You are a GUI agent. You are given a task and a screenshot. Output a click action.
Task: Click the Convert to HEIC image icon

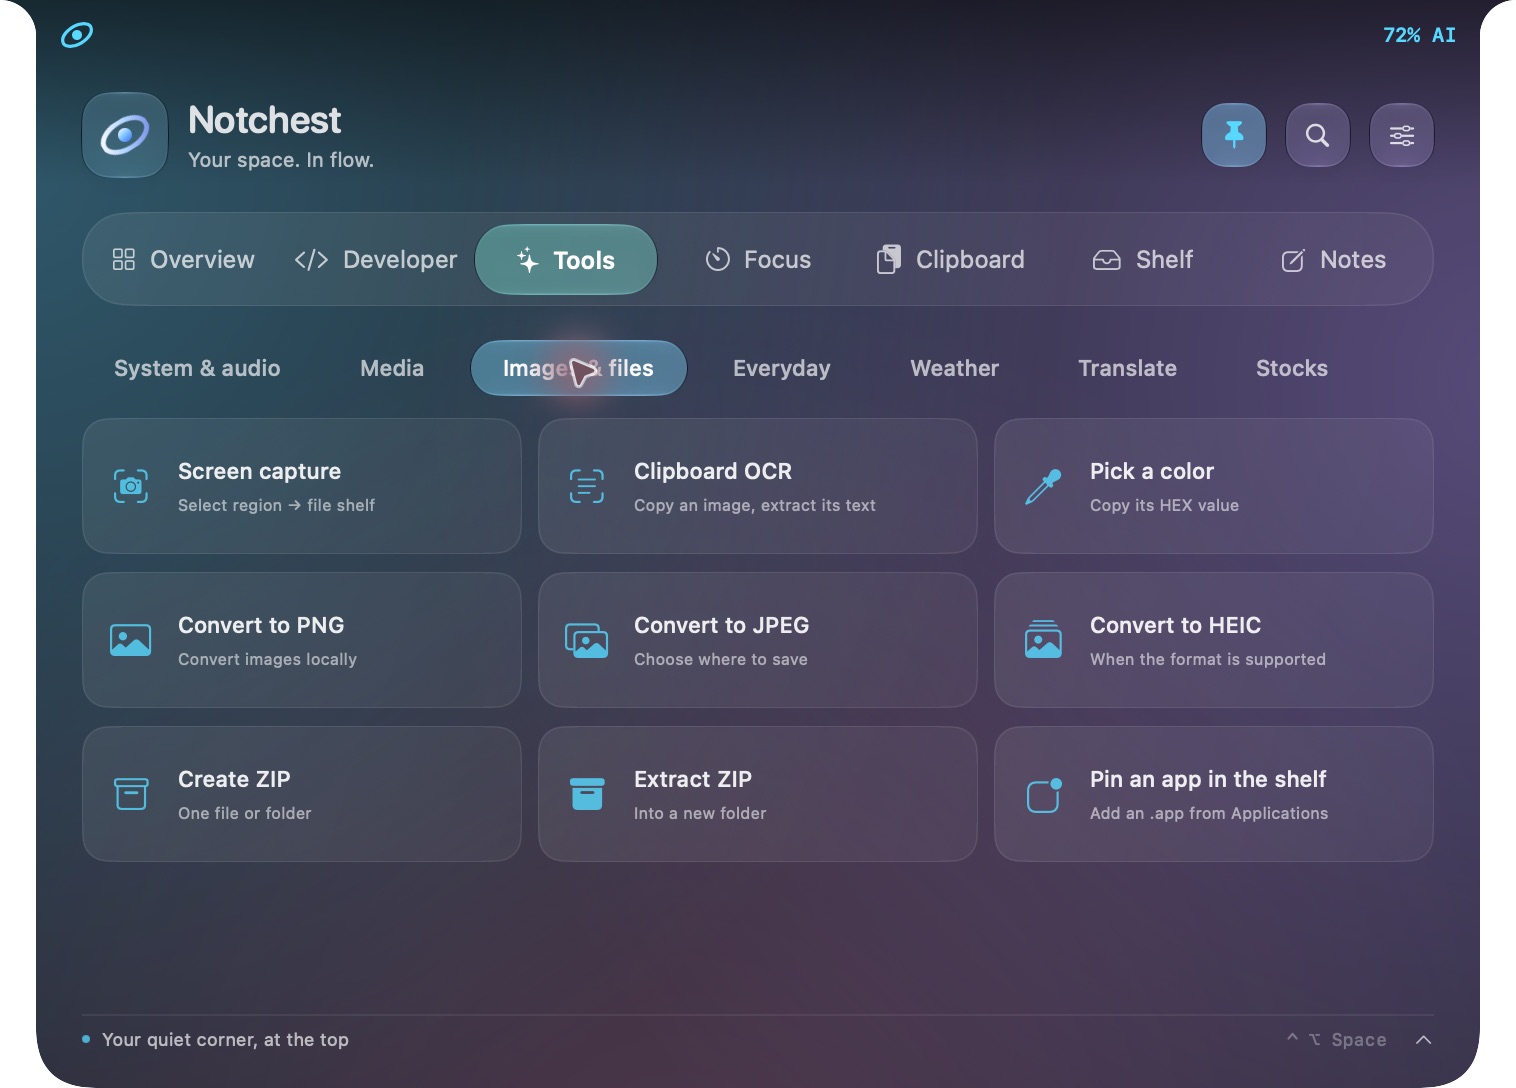[x=1043, y=639]
